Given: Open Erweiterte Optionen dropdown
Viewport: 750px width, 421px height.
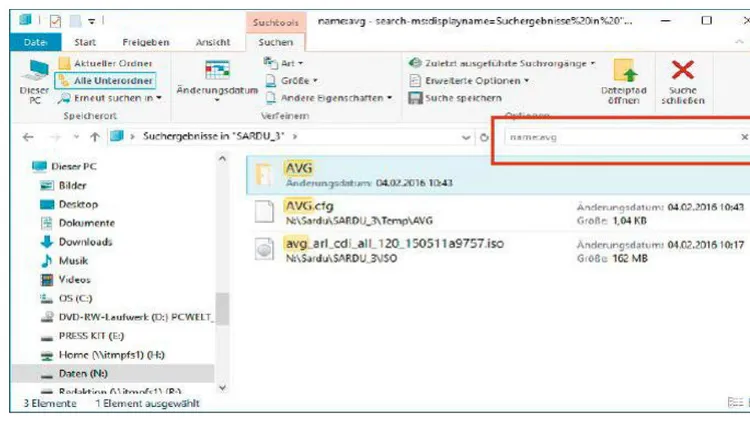Looking at the screenshot, I should 469,80.
